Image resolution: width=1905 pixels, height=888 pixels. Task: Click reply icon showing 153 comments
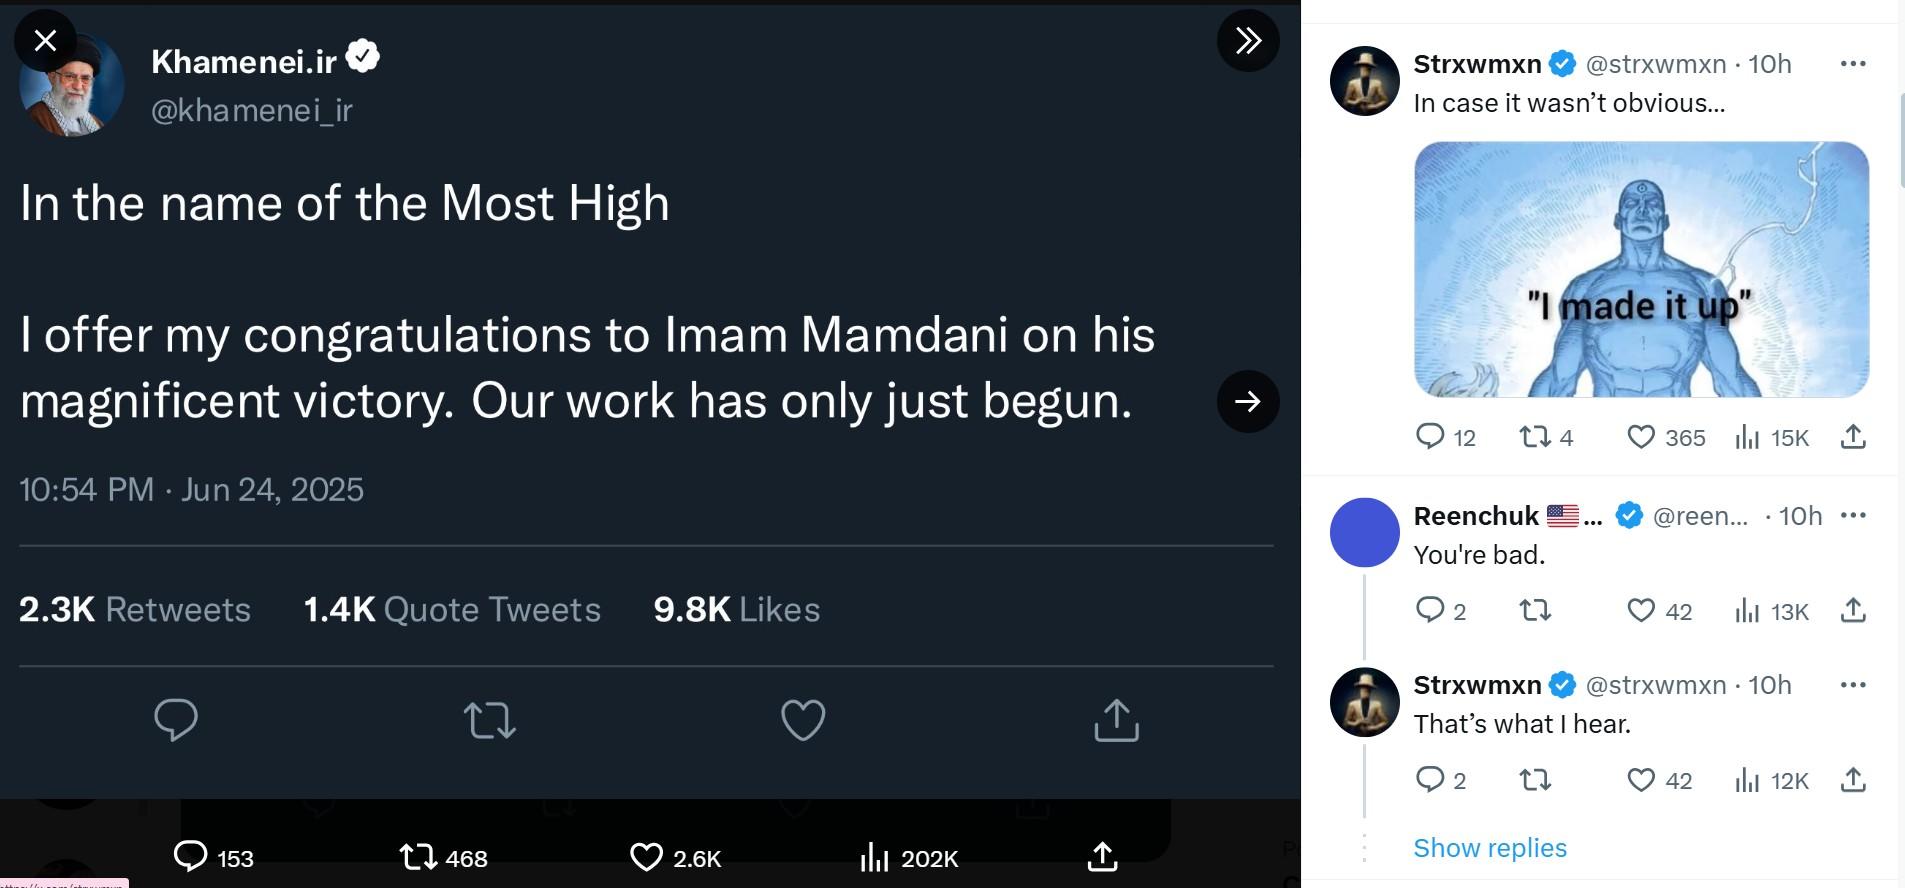point(214,857)
